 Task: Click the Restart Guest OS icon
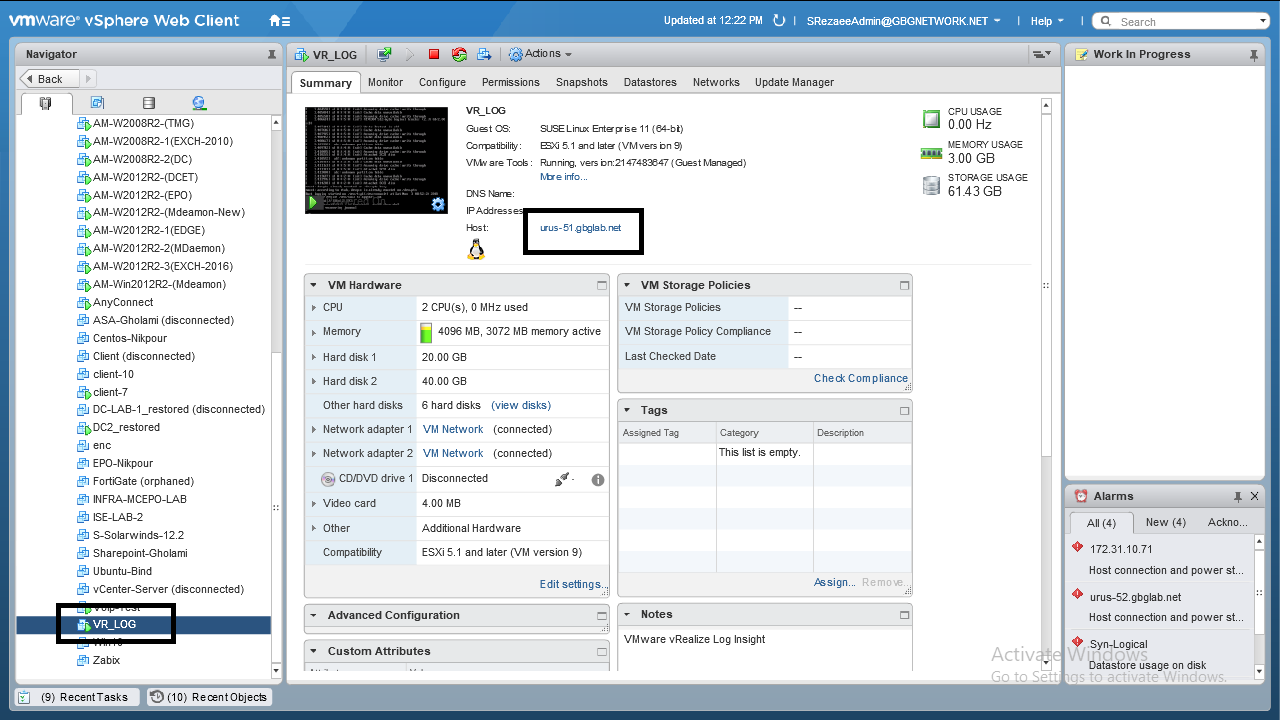coord(459,54)
